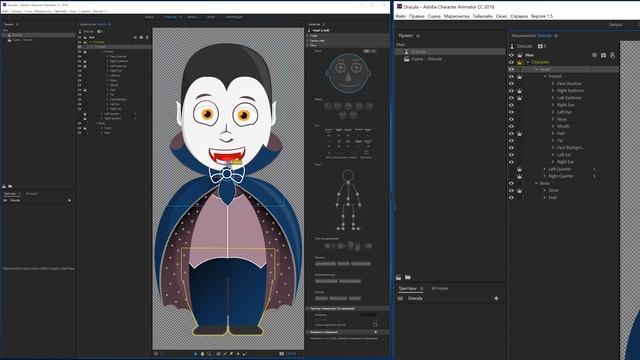Screen dimensions: 640x360
Task: Toggle the crown icon on Left Quarter row, right window
Action: [x=520, y=169]
